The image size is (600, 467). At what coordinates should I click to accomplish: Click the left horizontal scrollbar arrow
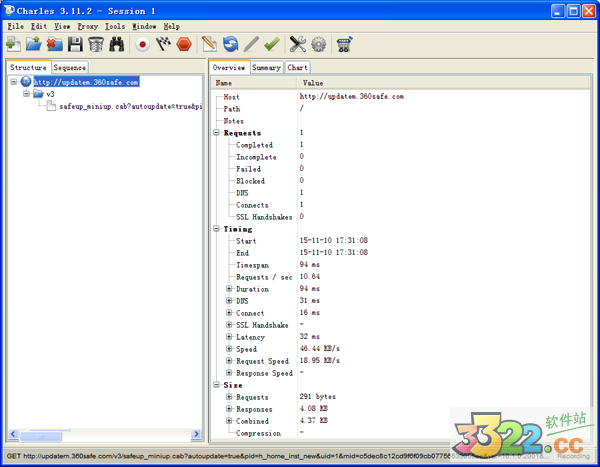[13, 434]
